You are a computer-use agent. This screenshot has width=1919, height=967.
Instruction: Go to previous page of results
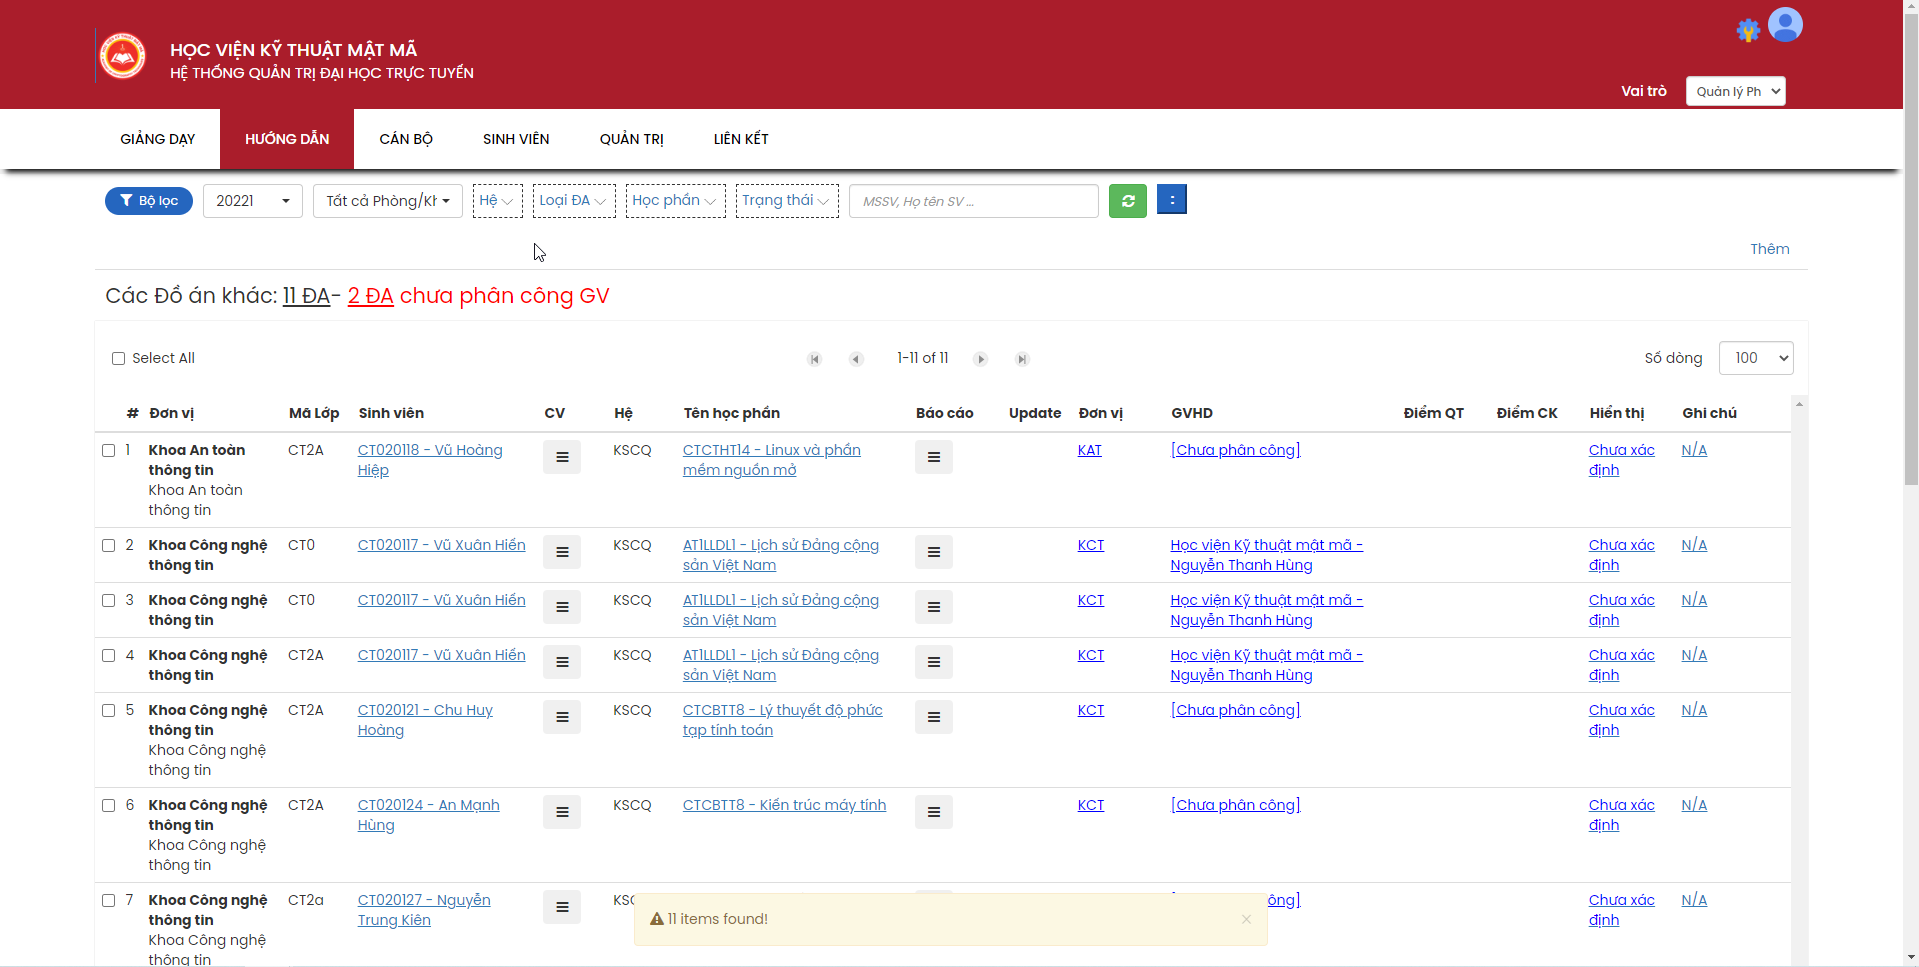pyautogui.click(x=856, y=359)
